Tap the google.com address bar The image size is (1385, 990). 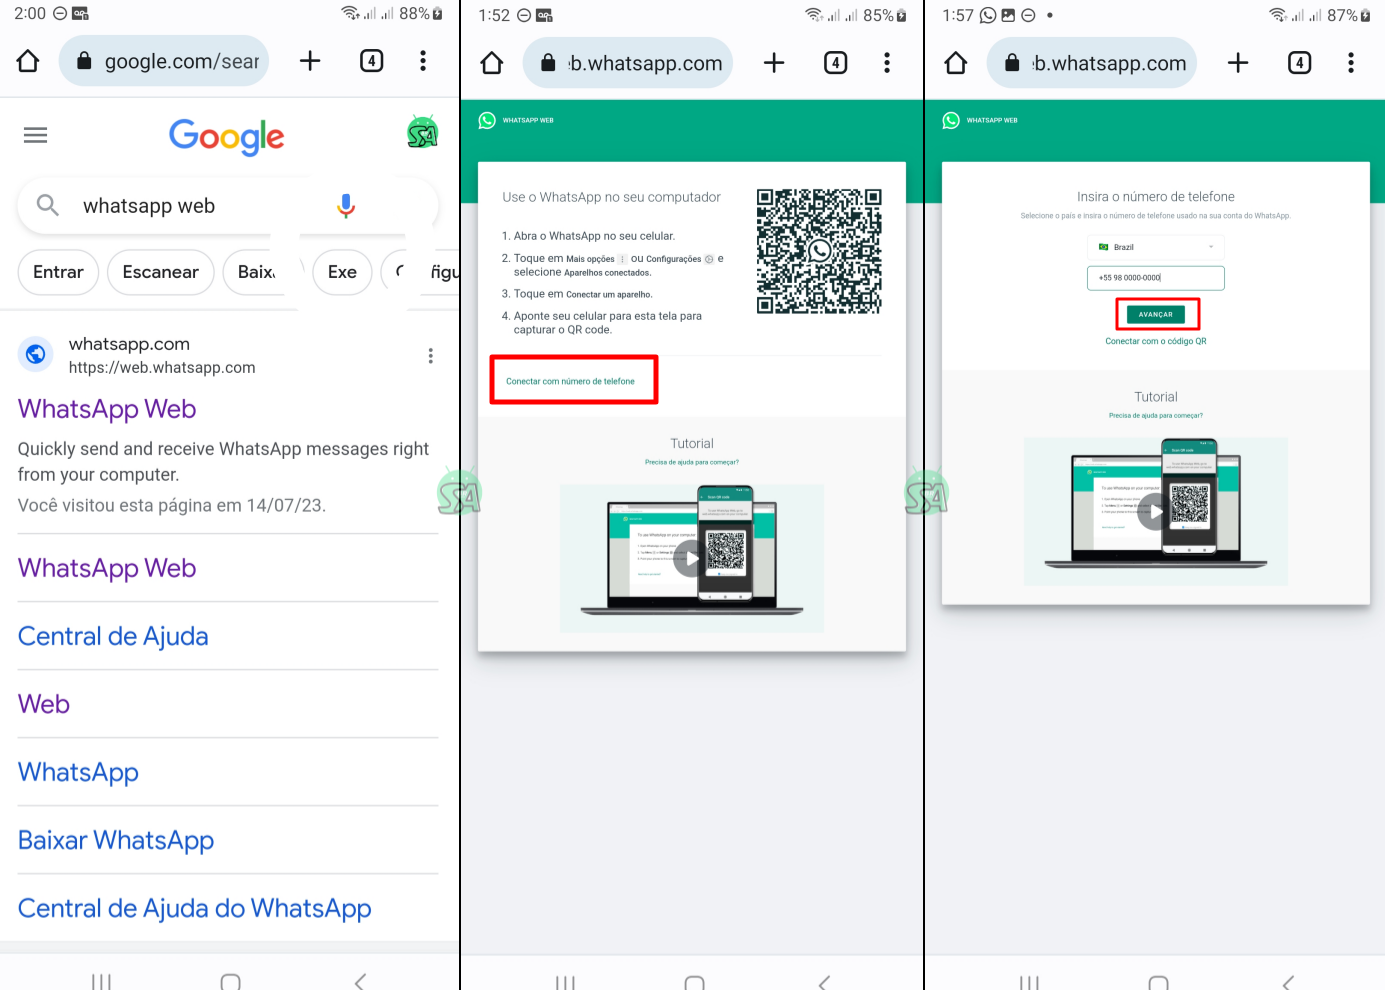tap(164, 61)
